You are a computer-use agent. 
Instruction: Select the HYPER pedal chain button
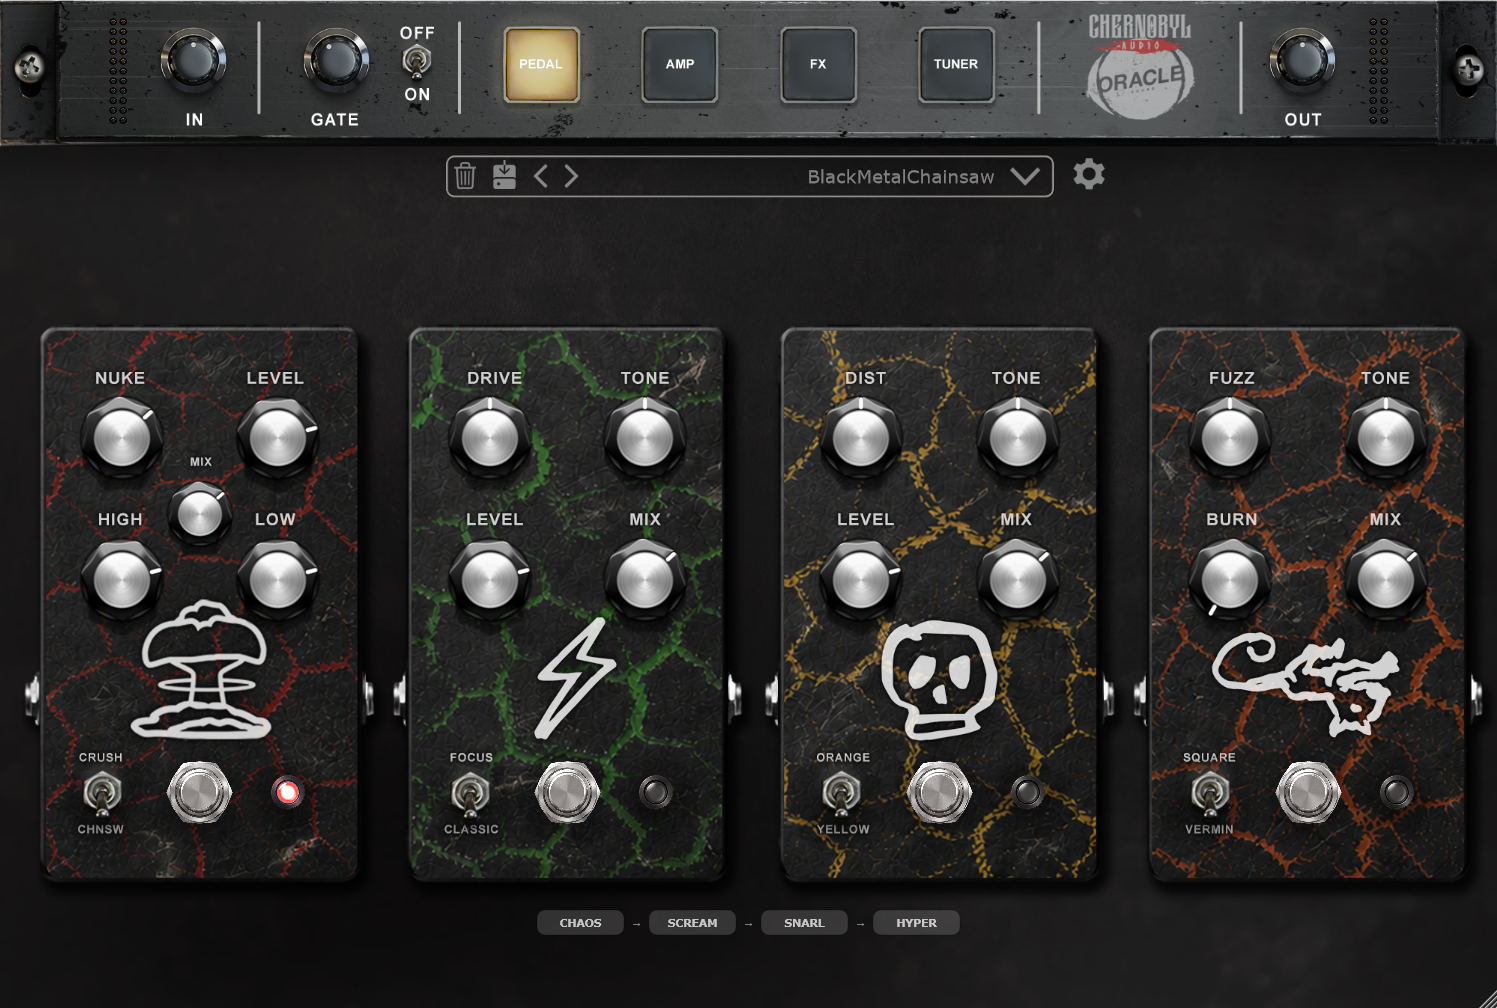[916, 922]
